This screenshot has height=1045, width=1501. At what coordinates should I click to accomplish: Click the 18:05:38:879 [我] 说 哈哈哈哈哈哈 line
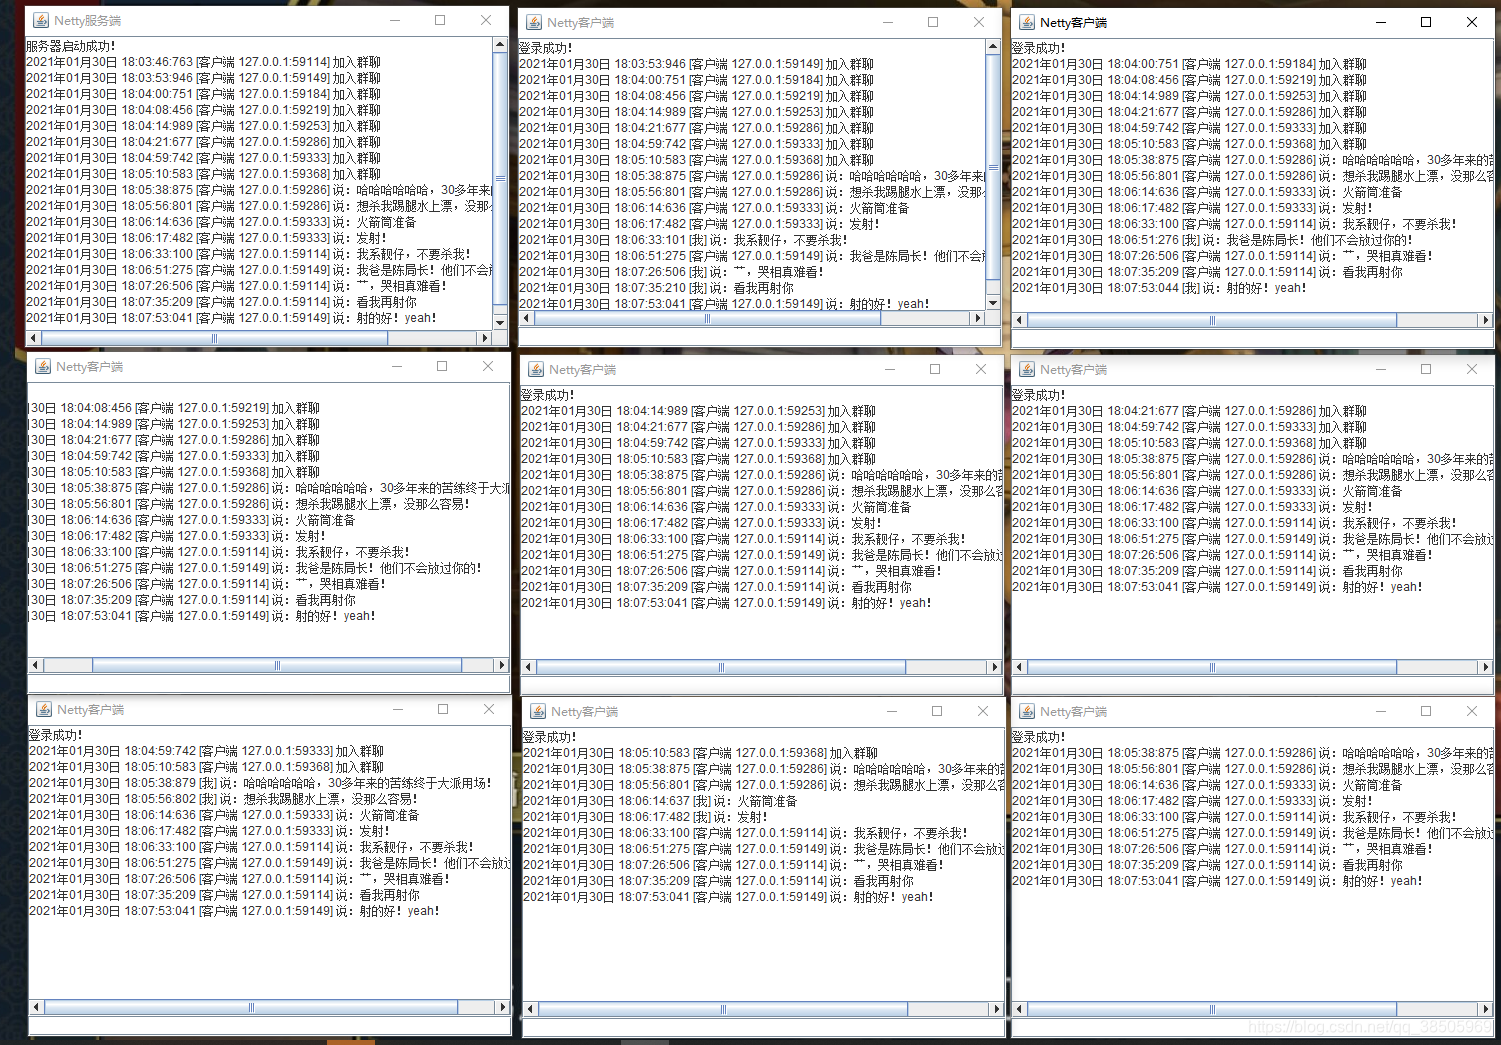coord(261,783)
